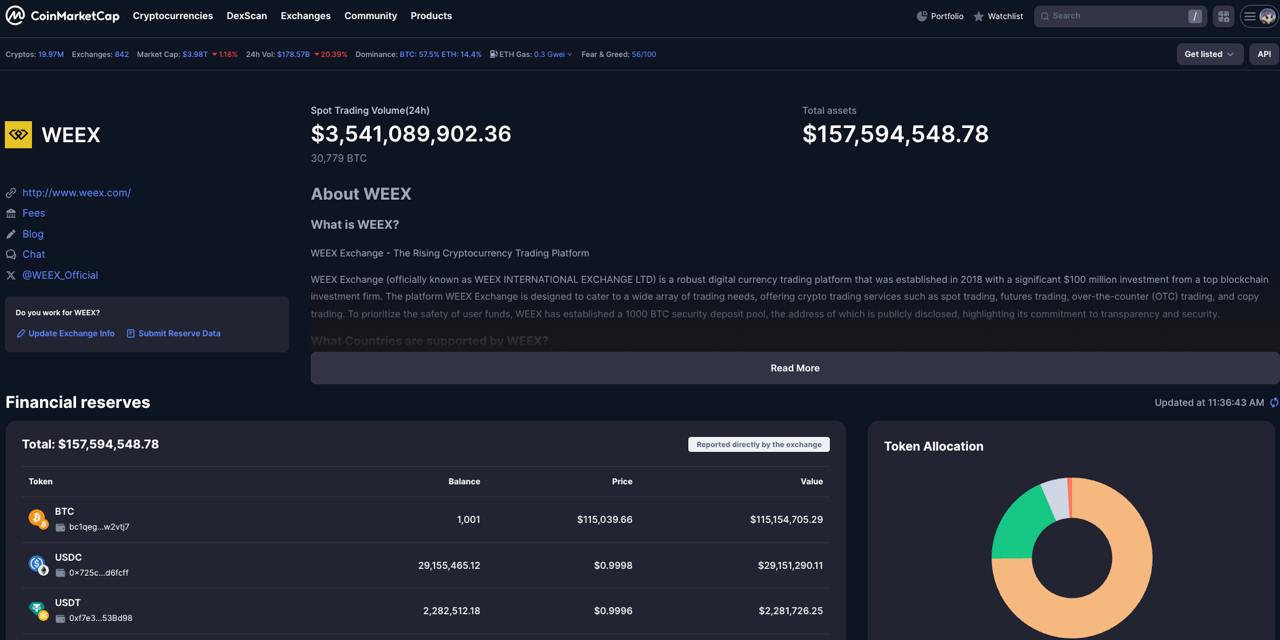Click the USDC token icon
This screenshot has height=640, width=1280.
click(x=37, y=564)
